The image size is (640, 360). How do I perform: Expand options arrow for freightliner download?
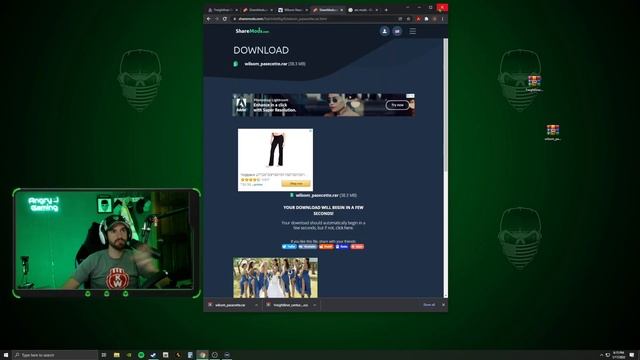(x=315, y=305)
